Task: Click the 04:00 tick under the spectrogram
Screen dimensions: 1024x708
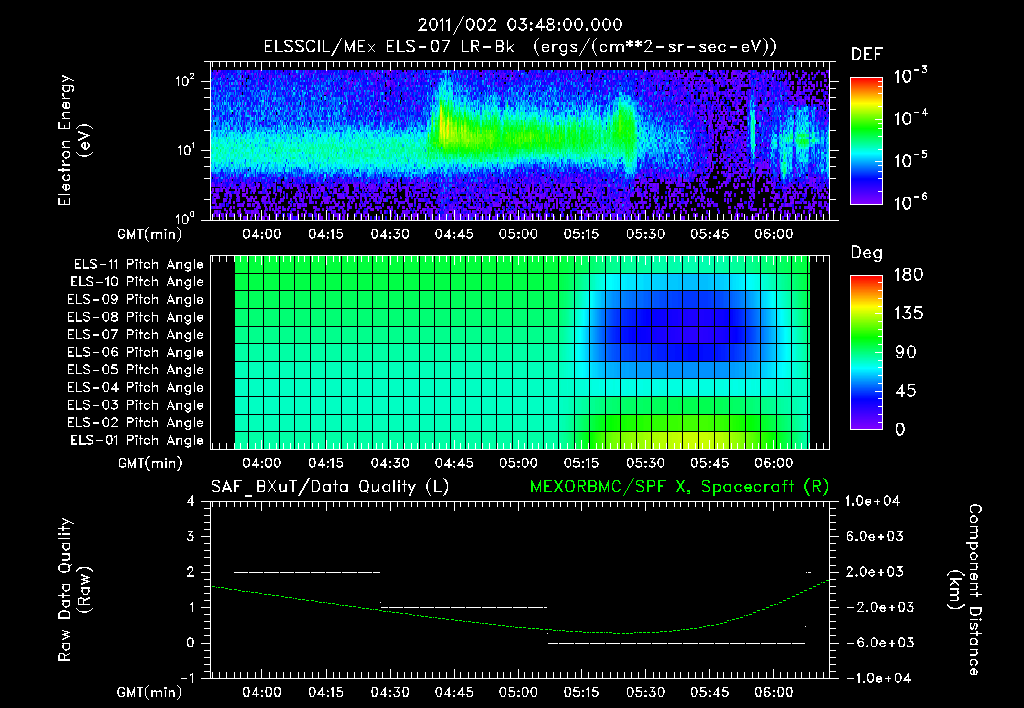Action: [x=262, y=234]
